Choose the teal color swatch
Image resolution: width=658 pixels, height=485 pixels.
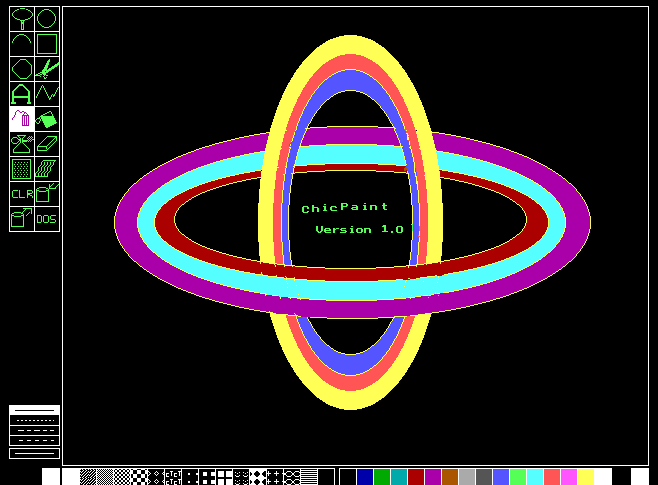399,477
